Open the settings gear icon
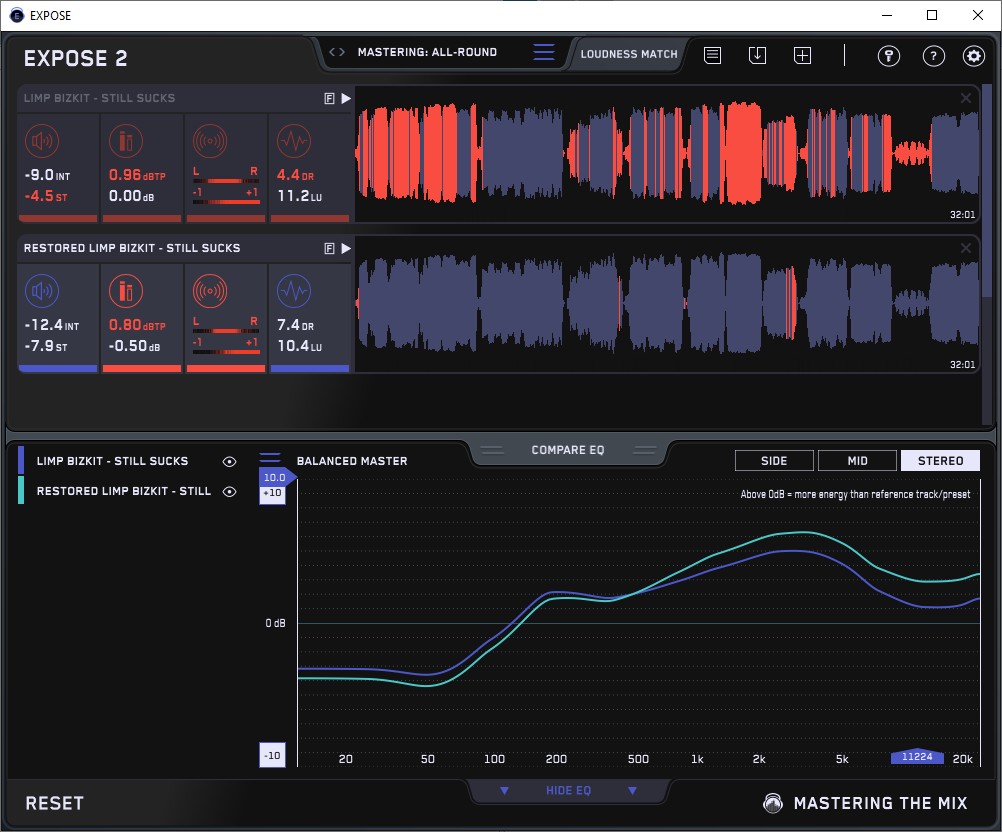The width and height of the screenshot is (1002, 832). tap(973, 56)
